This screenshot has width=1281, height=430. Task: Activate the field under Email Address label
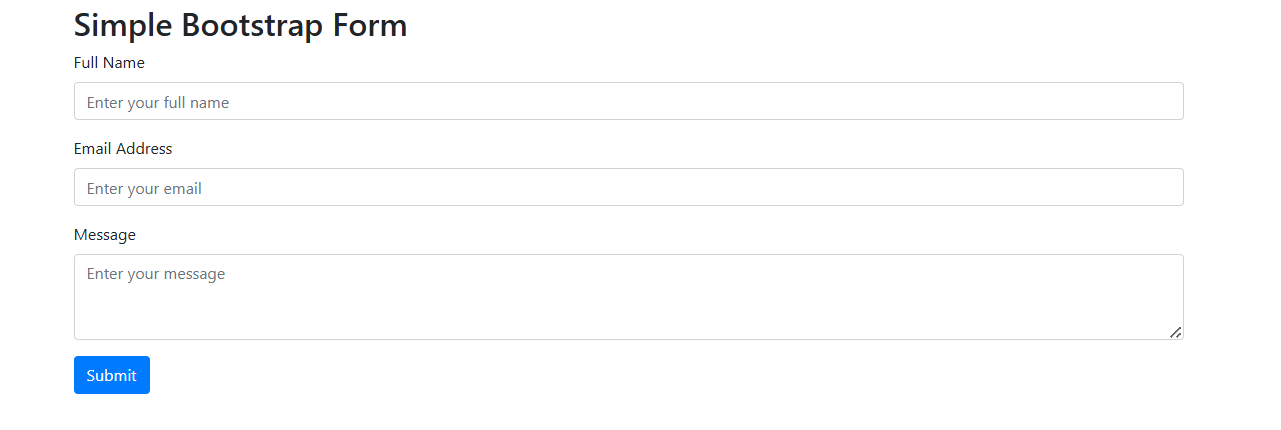pos(628,187)
